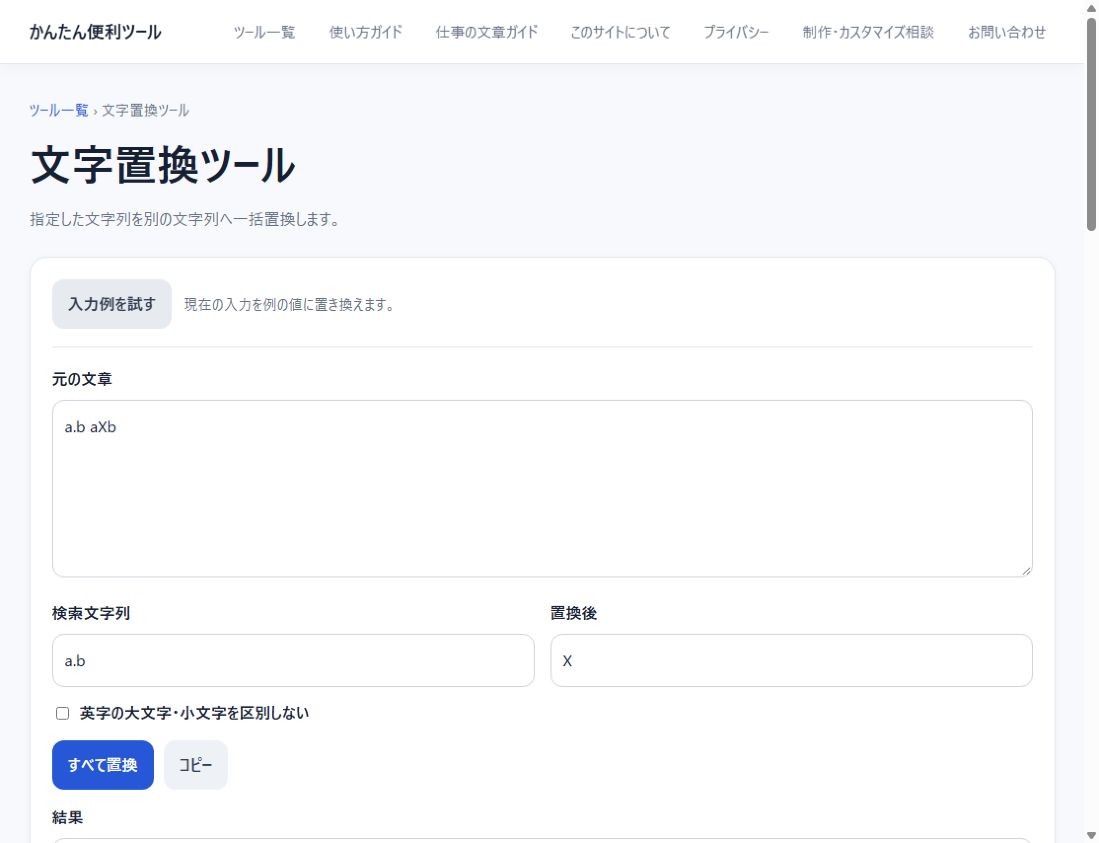Open the ツール一覧 nav item
The width and height of the screenshot is (1099, 843).
pos(264,32)
